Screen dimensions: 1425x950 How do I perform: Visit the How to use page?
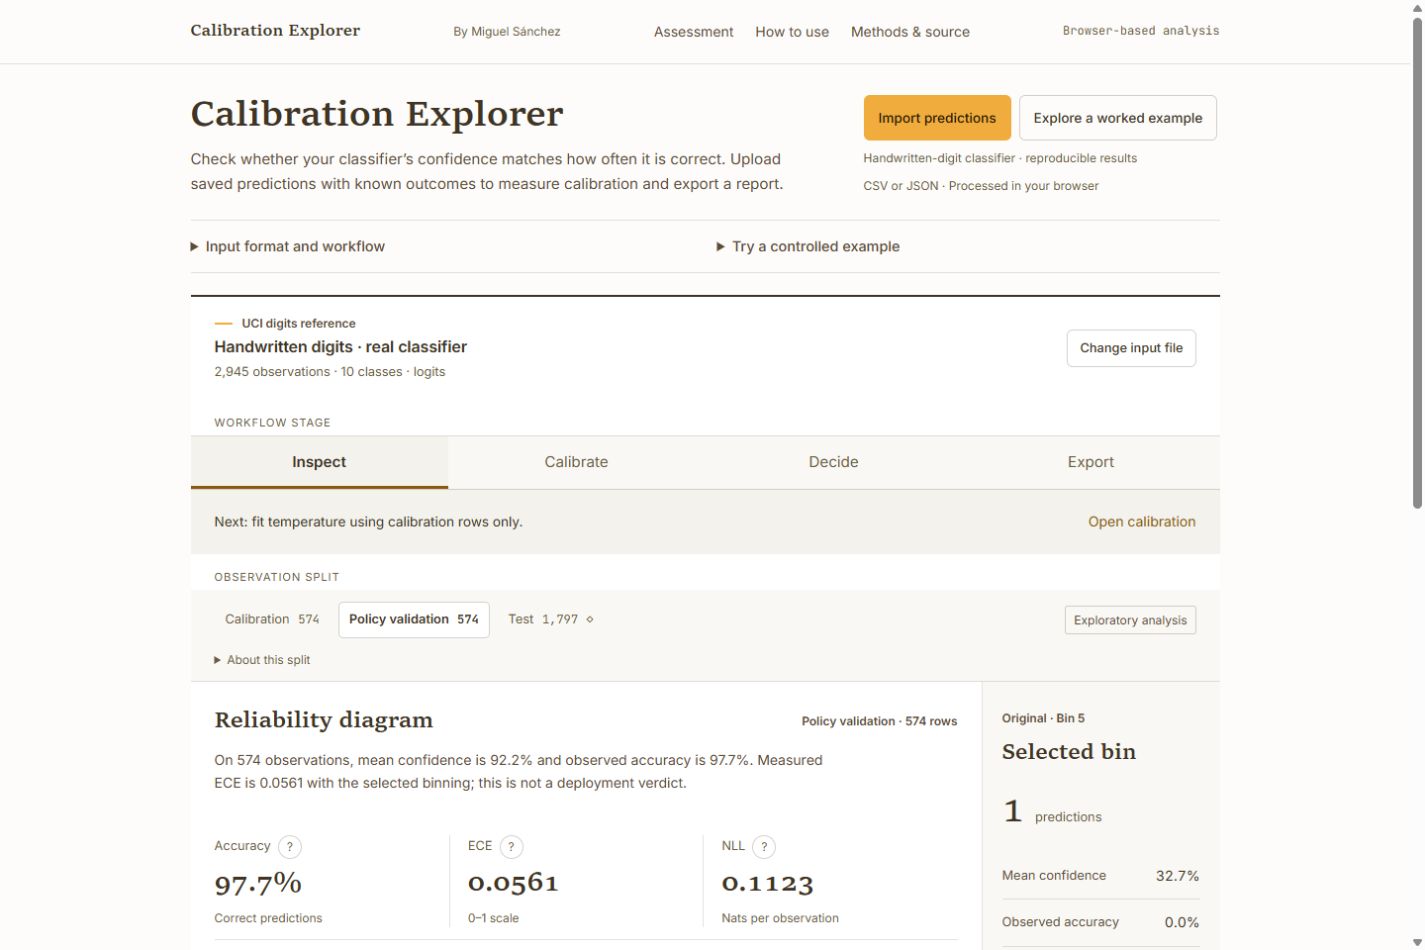coord(792,32)
